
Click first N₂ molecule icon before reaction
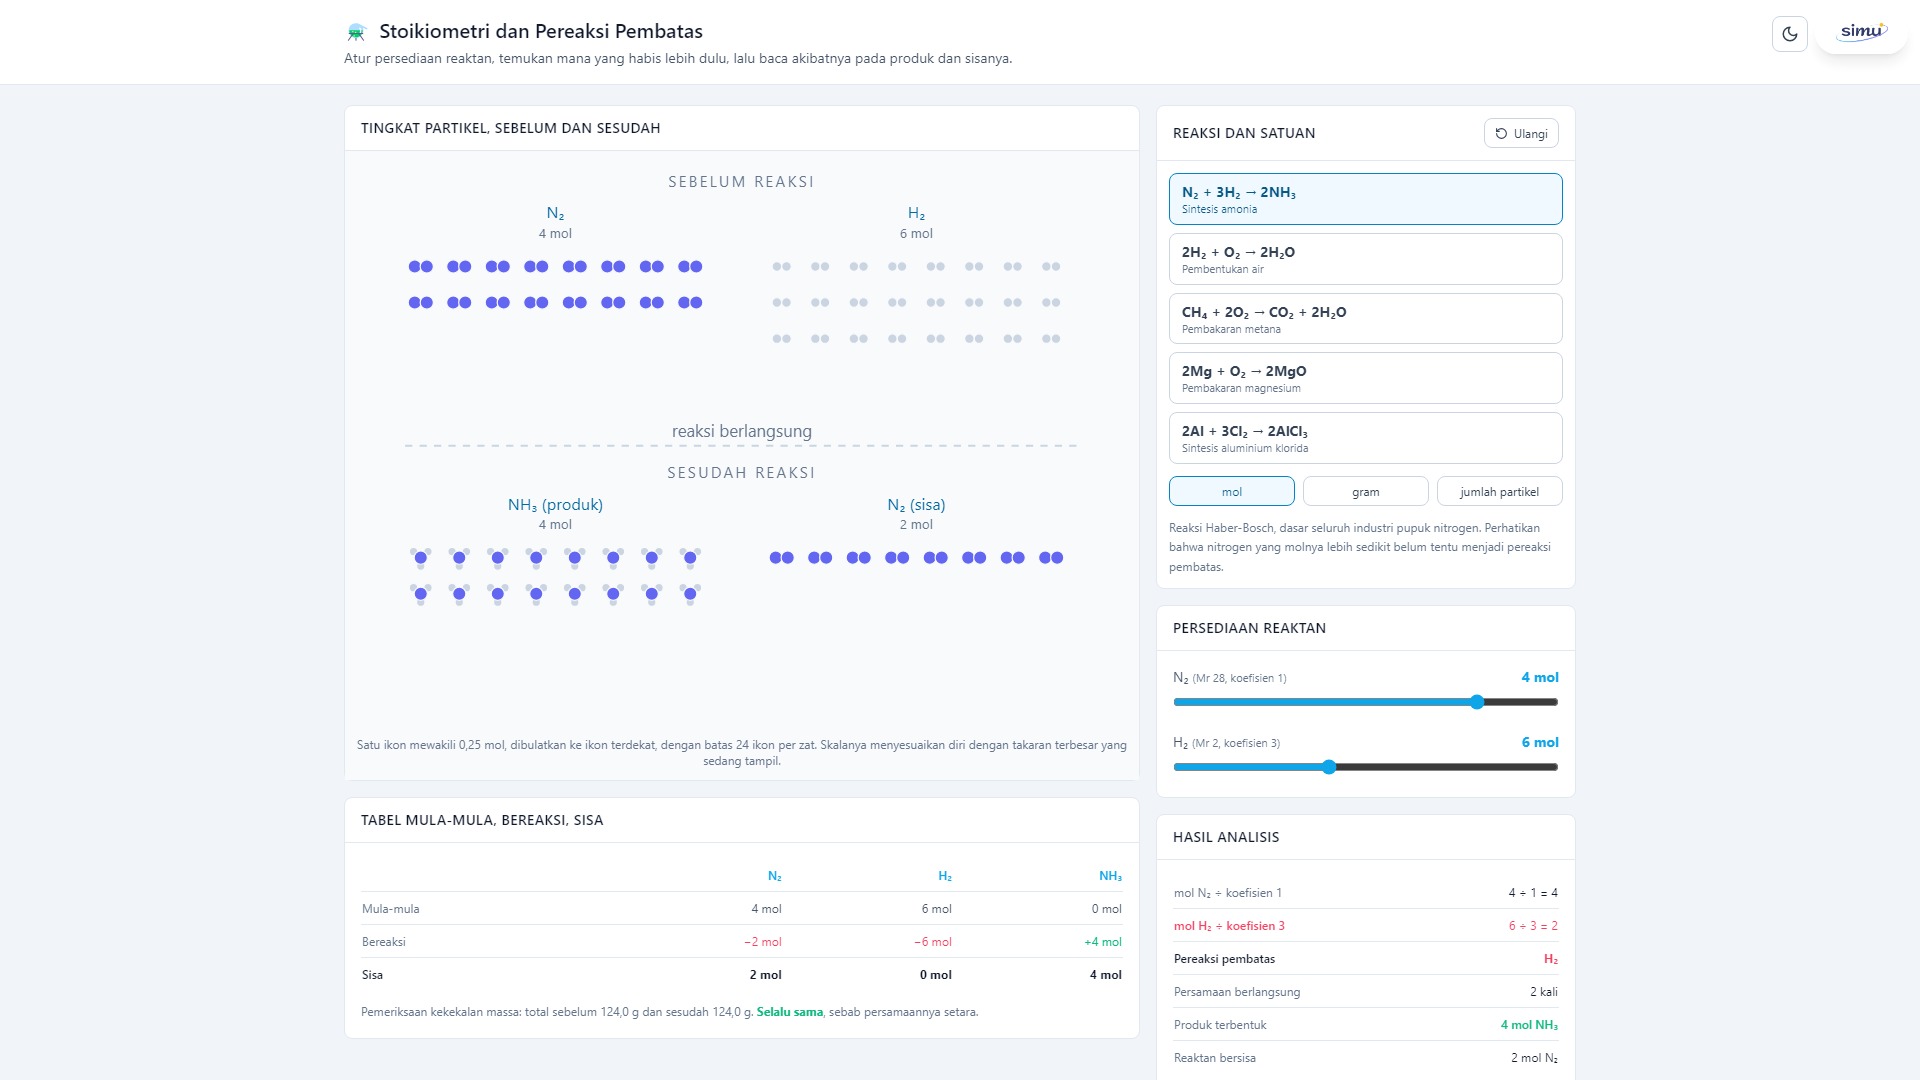(x=421, y=267)
